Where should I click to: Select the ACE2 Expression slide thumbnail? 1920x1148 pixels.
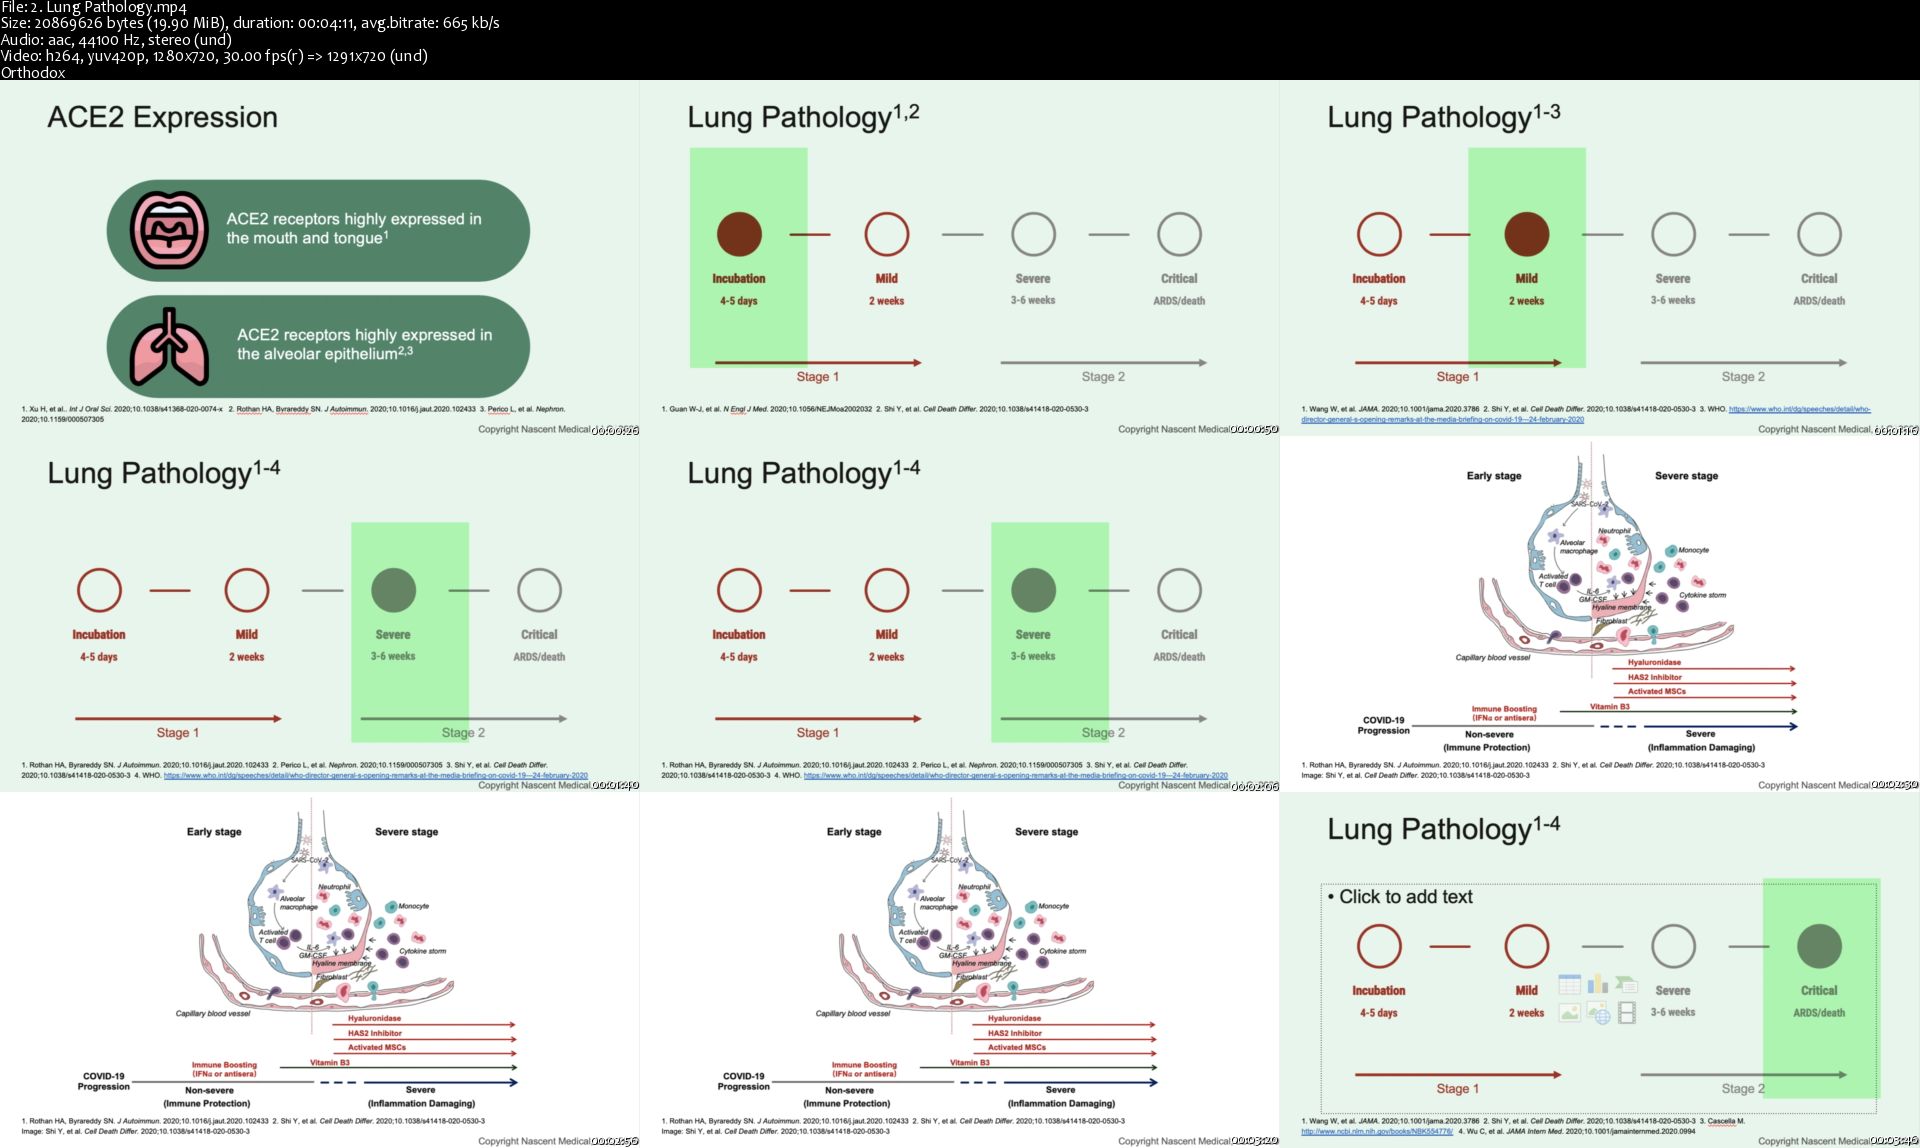(319, 258)
